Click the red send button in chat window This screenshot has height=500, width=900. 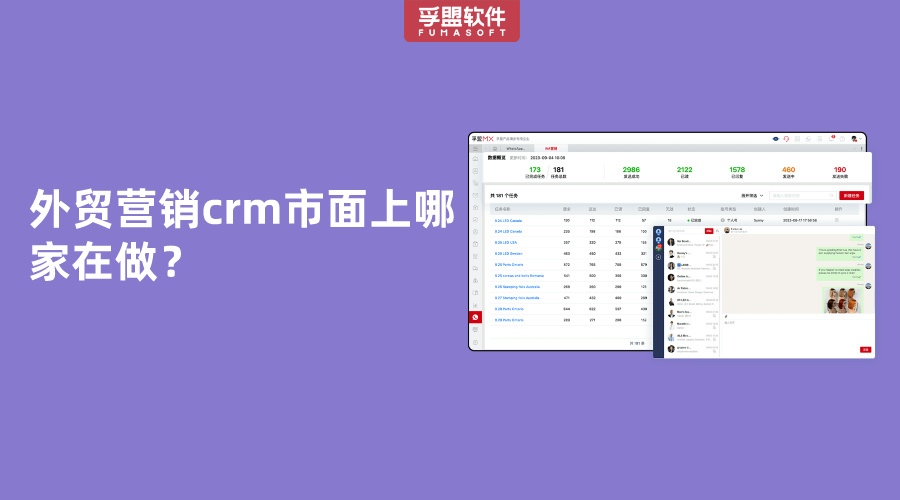point(865,350)
